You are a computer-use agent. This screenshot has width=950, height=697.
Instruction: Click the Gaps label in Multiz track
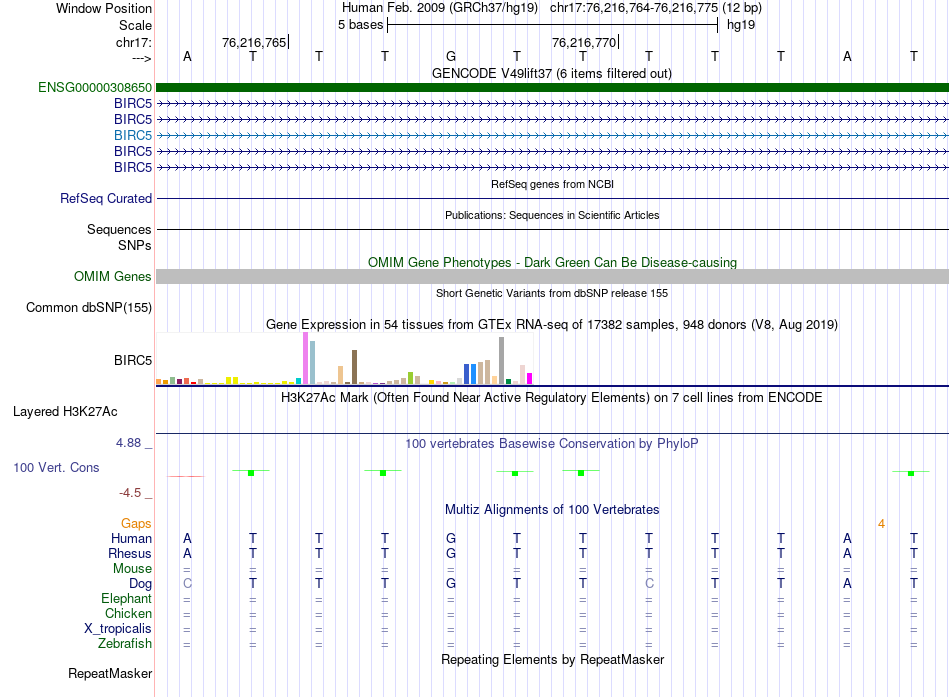136,524
